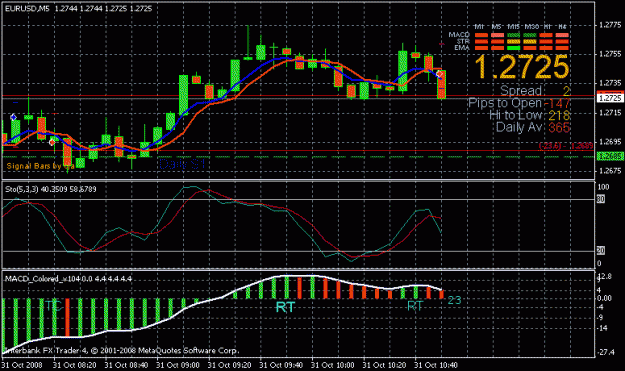Click the MACD -27.4 scale label
Screen dimensions: 625x371
[605, 352]
